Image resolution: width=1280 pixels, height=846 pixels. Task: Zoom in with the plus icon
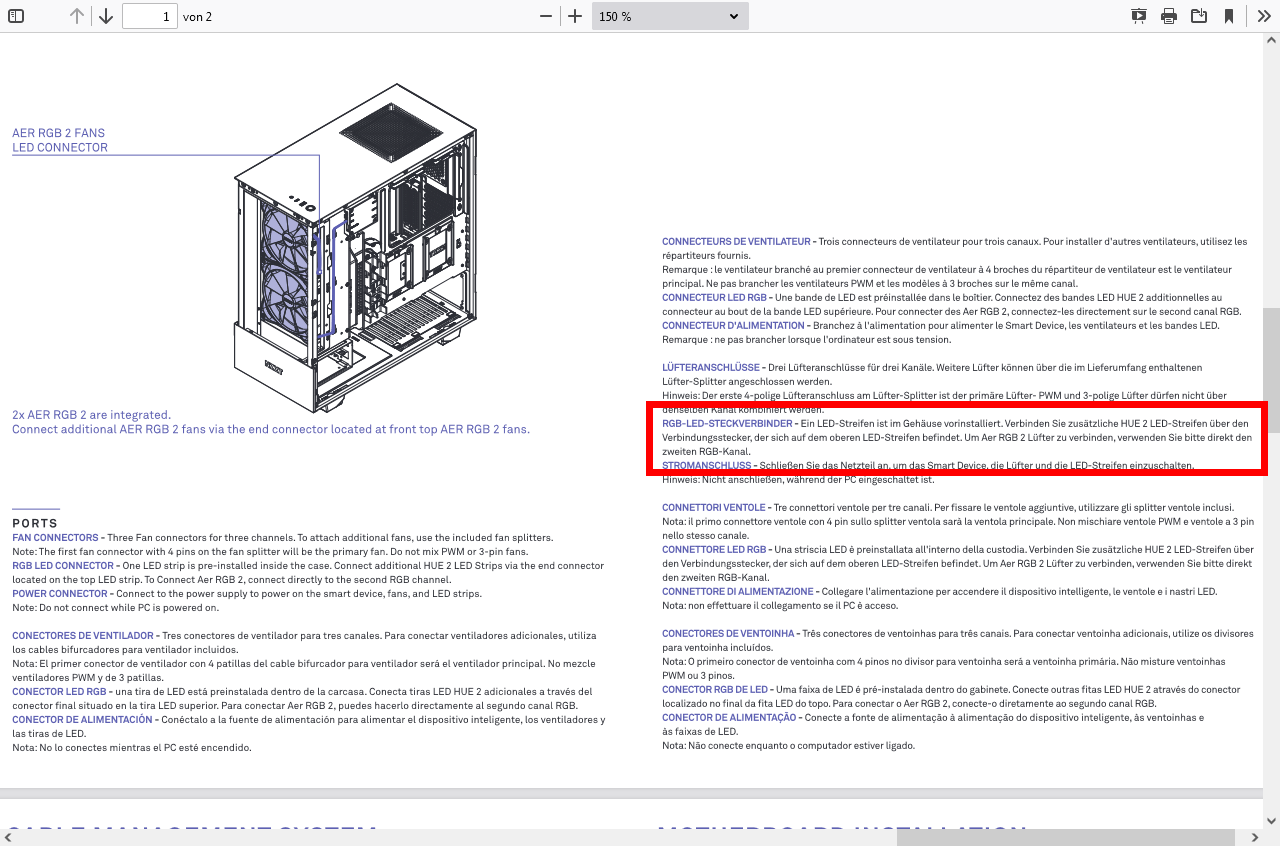(x=575, y=16)
